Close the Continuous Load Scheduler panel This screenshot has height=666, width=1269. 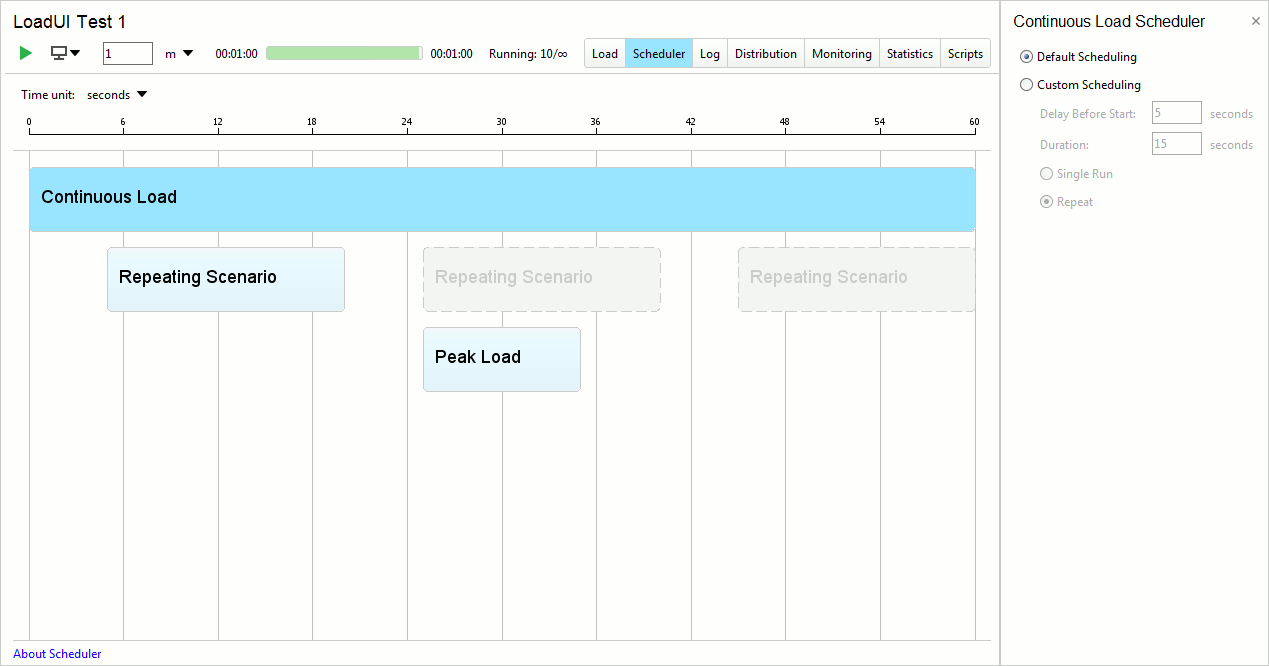[x=1255, y=21]
